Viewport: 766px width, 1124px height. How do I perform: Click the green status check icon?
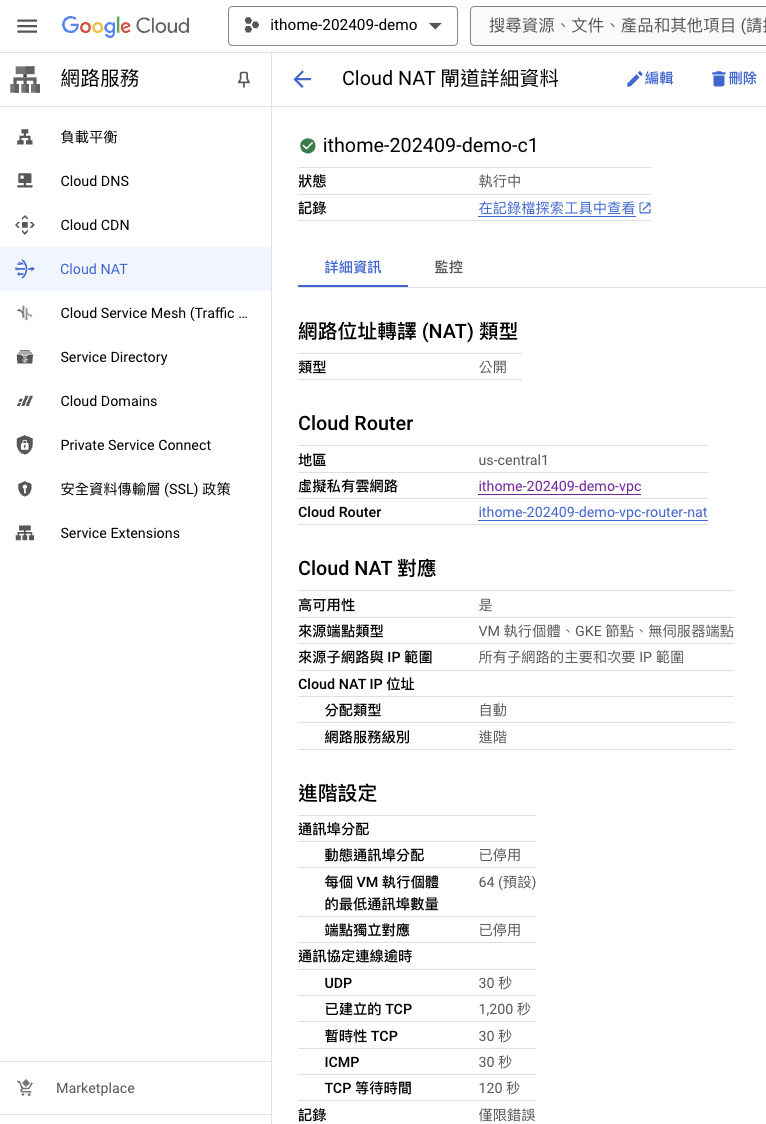tap(307, 146)
